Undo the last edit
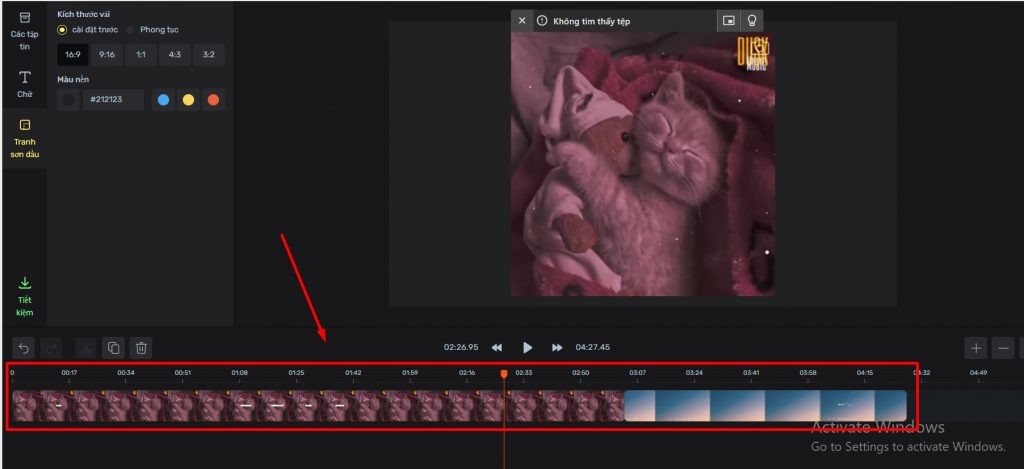Image resolution: width=1024 pixels, height=469 pixels. tap(24, 348)
